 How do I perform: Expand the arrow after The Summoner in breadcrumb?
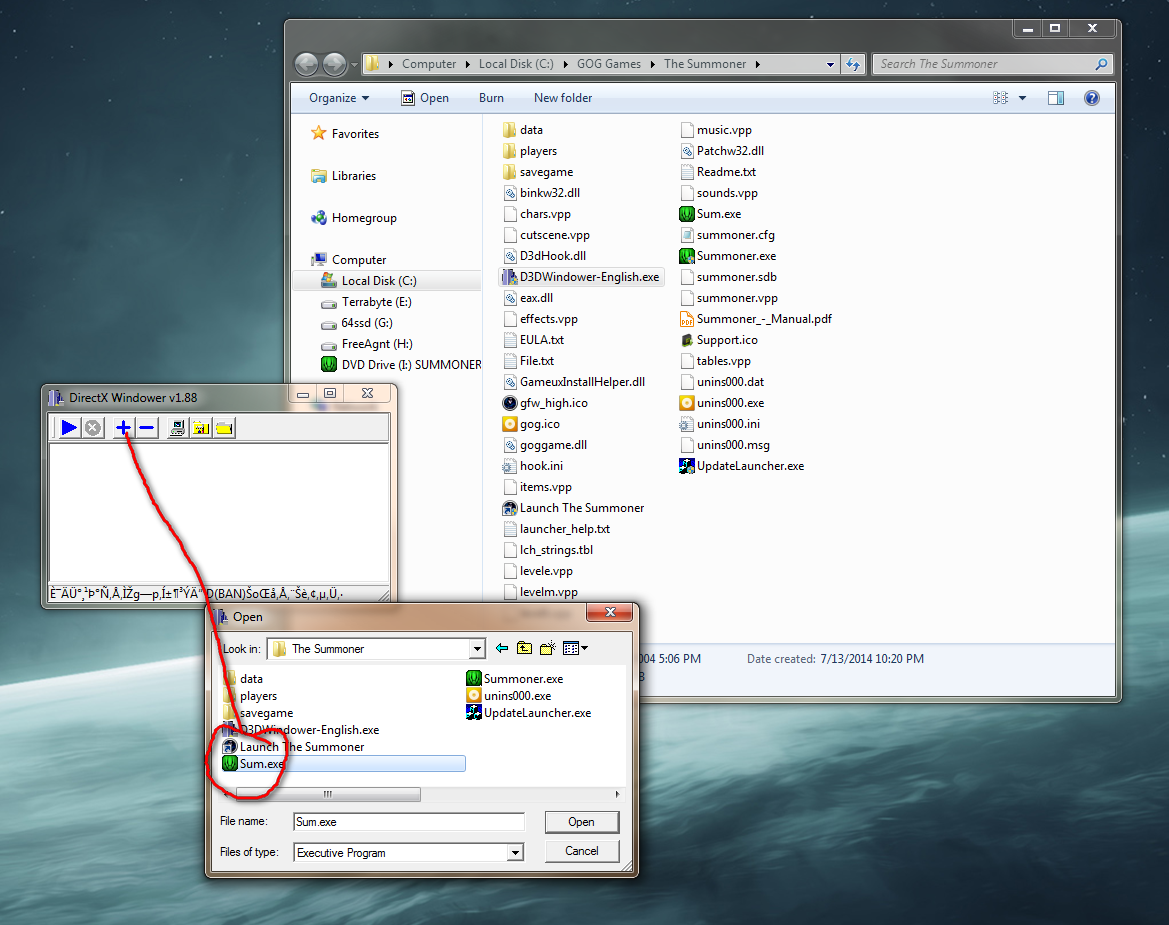[x=757, y=64]
